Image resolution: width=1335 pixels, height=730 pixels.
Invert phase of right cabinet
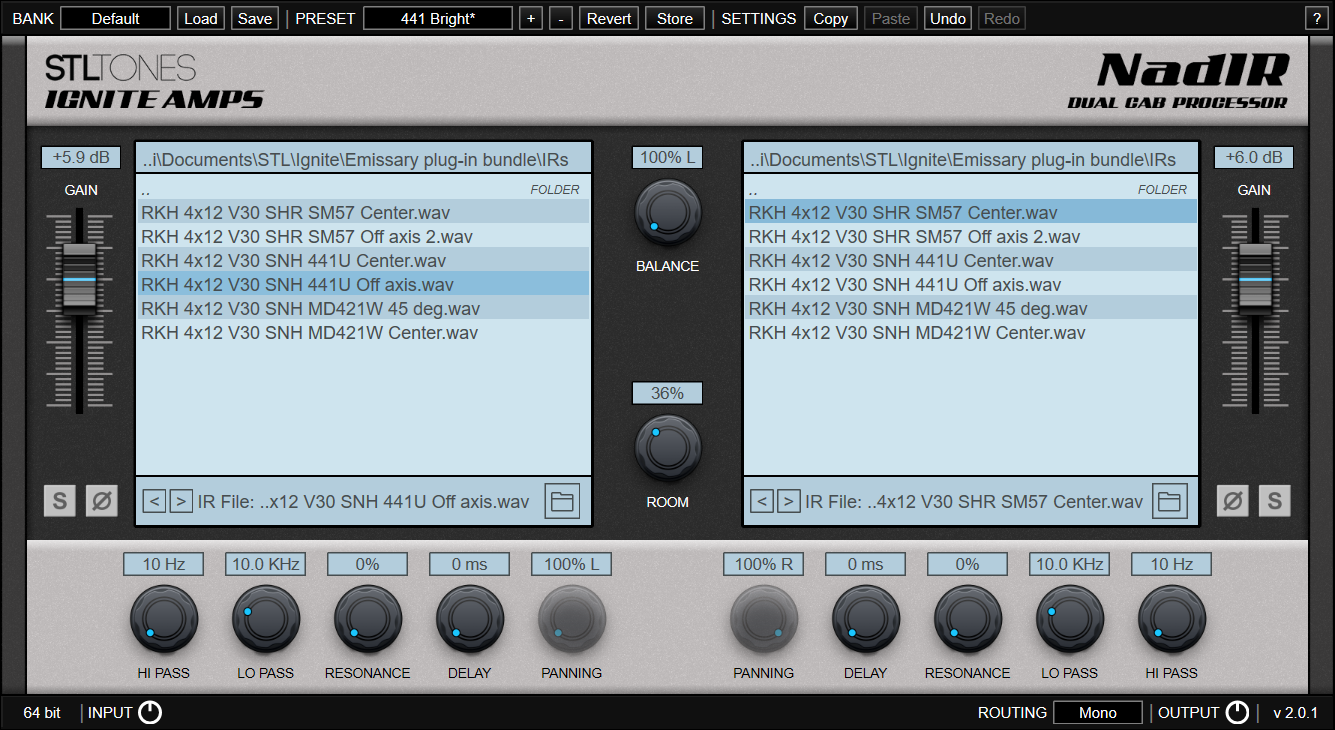pos(1233,500)
